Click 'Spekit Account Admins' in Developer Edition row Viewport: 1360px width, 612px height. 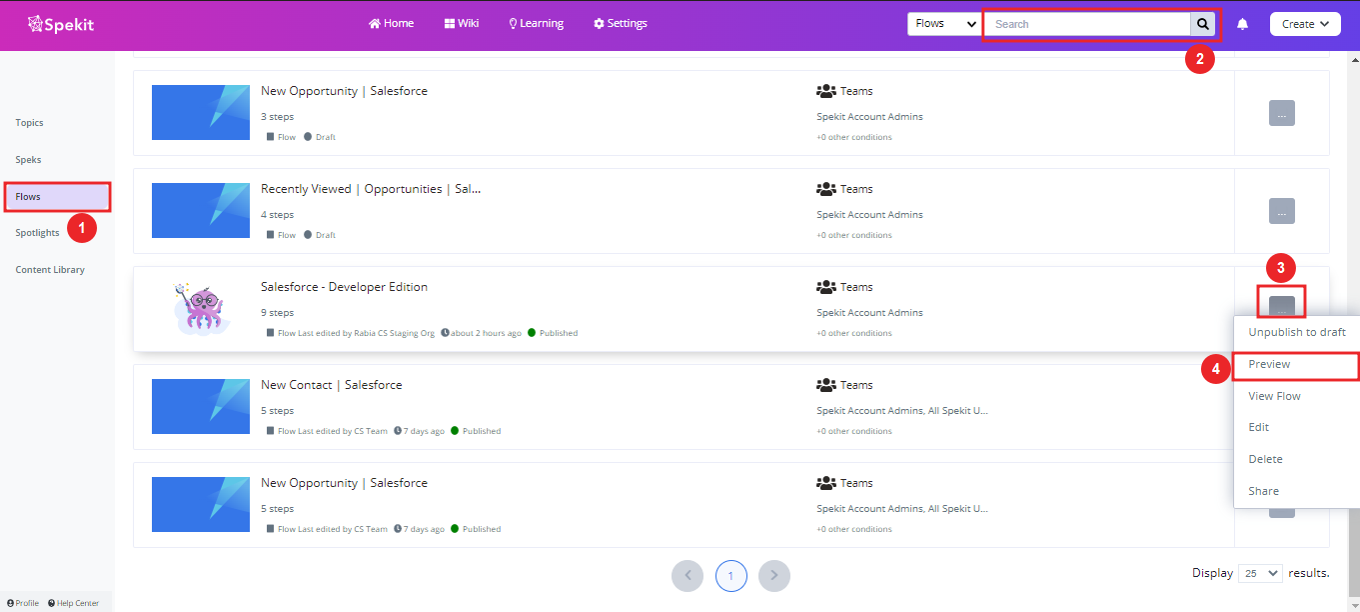(x=870, y=313)
